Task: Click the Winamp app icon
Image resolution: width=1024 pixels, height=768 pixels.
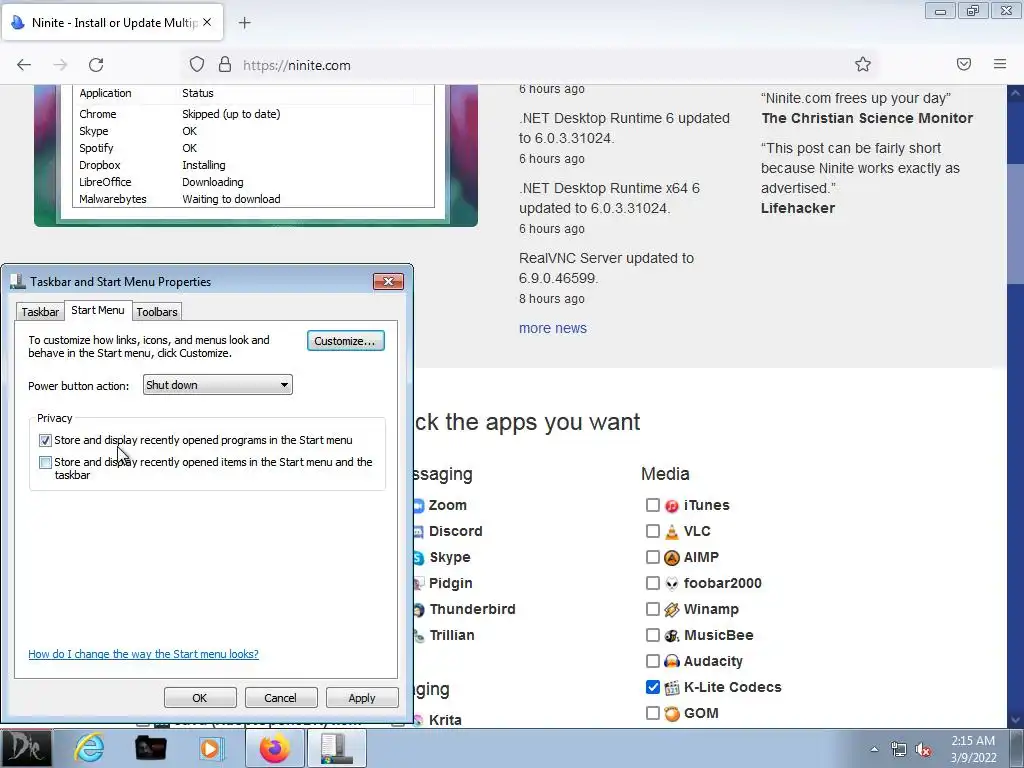Action: coord(671,609)
